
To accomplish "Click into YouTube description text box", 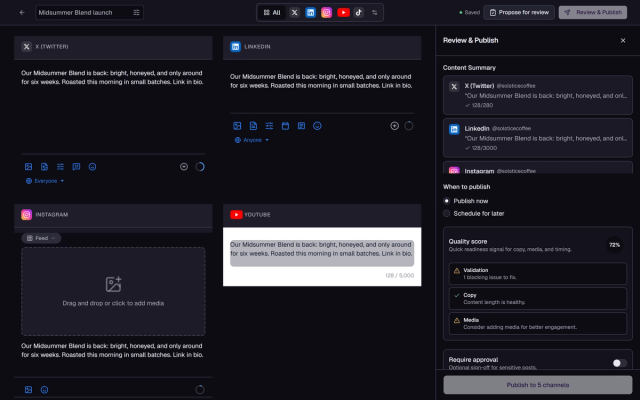I will click(322, 253).
